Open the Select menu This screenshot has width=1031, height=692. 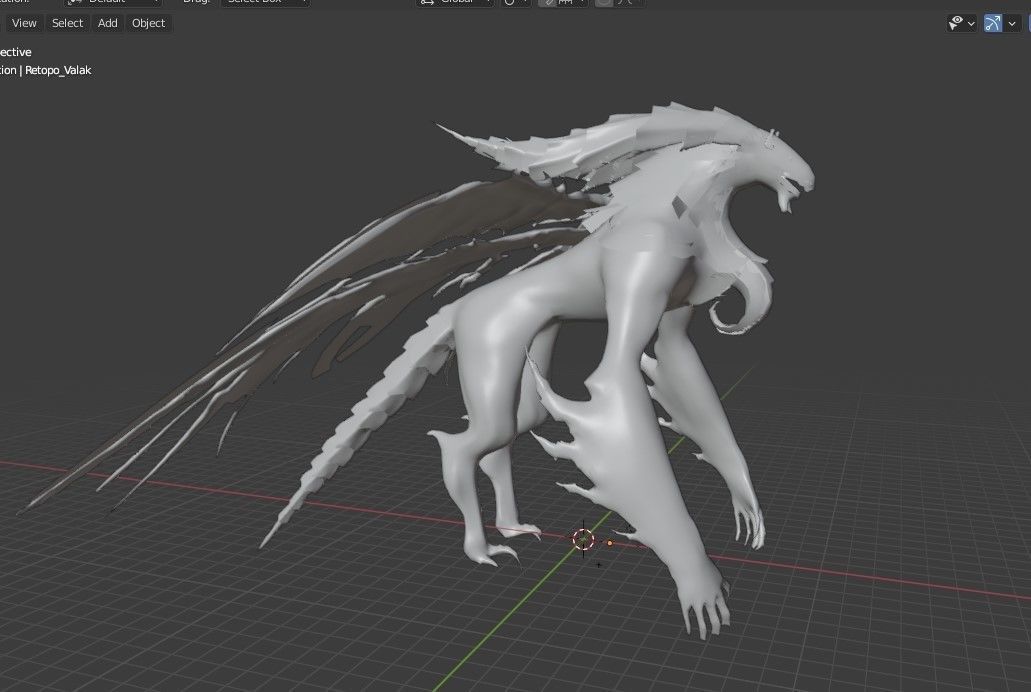tap(67, 23)
